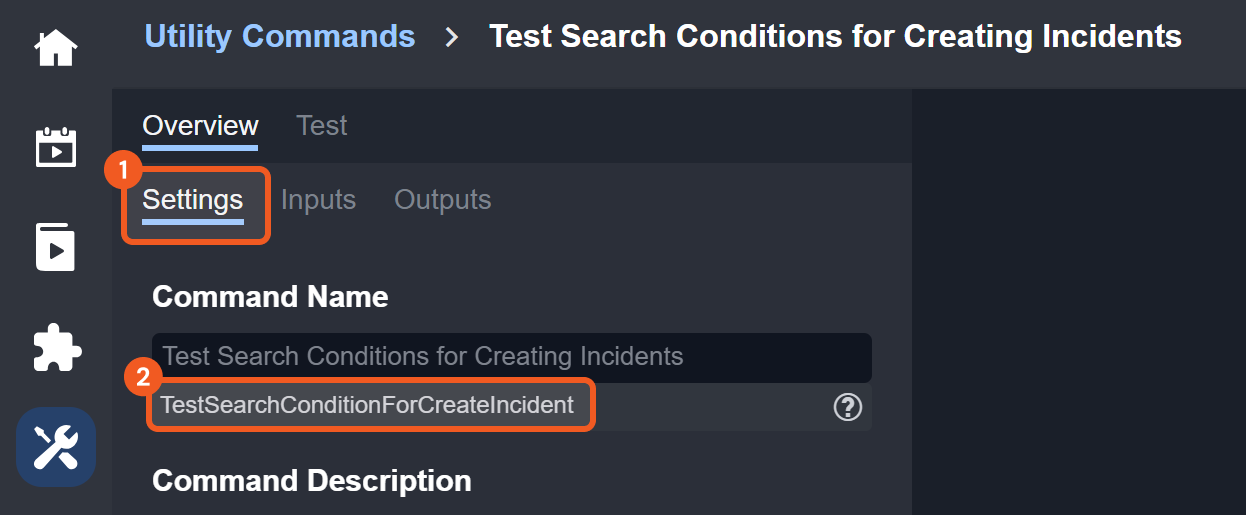Click the orange number 2 badge
1246x515 pixels.
tap(143, 378)
